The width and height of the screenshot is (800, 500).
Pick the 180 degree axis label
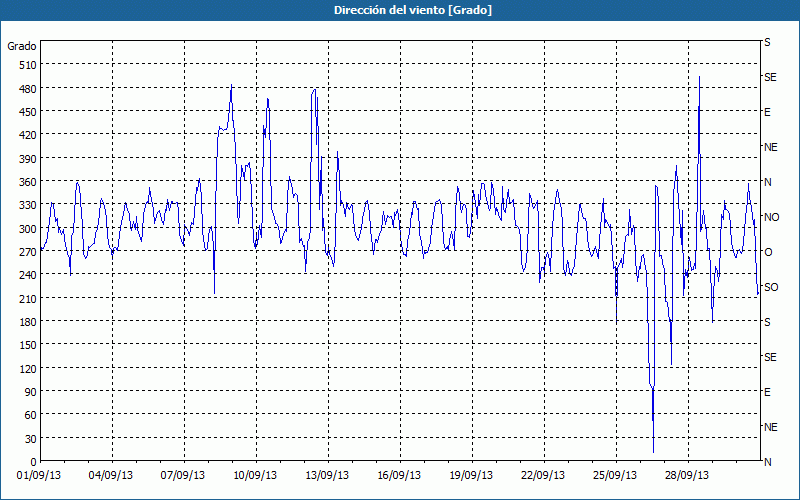coord(28,321)
